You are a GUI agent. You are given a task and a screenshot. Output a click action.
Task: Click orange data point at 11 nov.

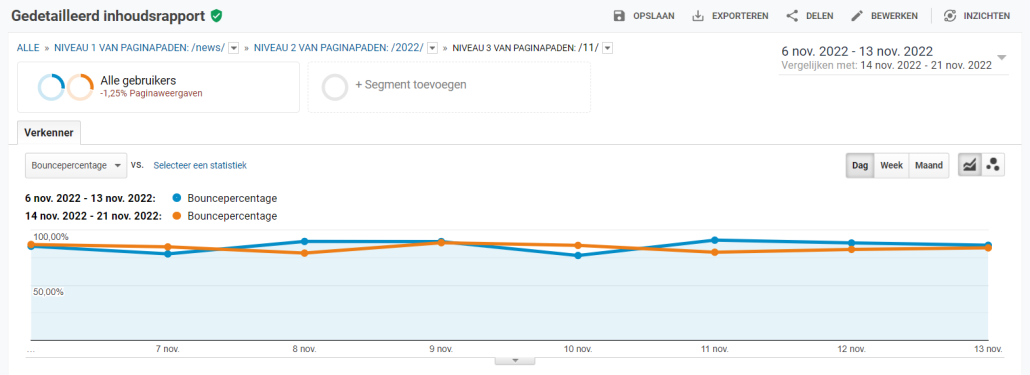(715, 252)
